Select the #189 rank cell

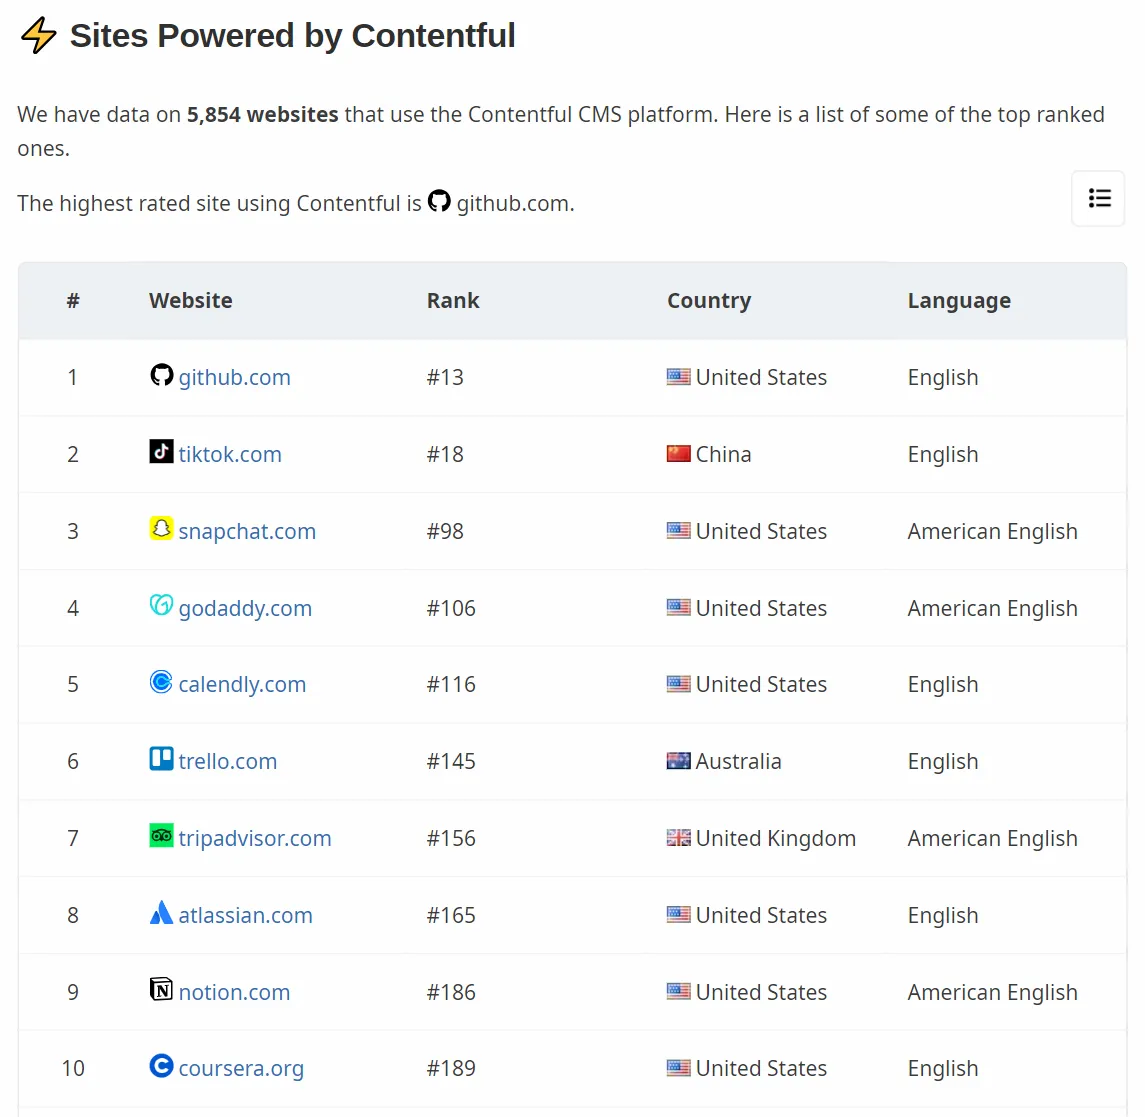click(x=451, y=1068)
